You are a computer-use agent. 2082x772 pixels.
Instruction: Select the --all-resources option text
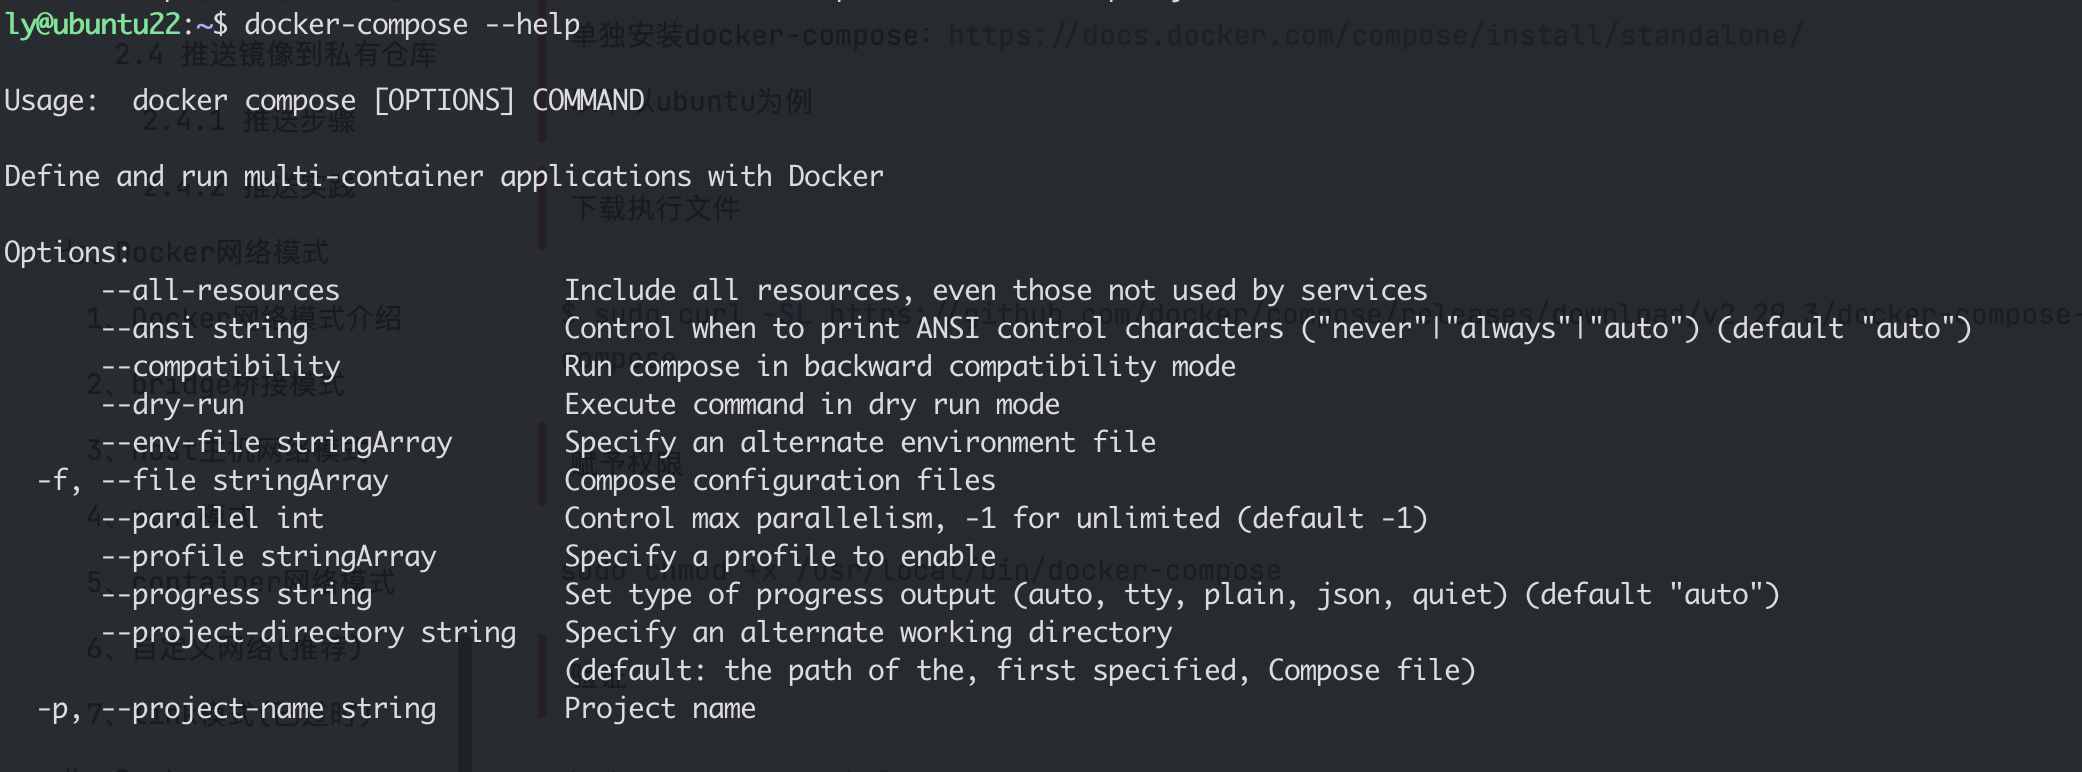(220, 290)
